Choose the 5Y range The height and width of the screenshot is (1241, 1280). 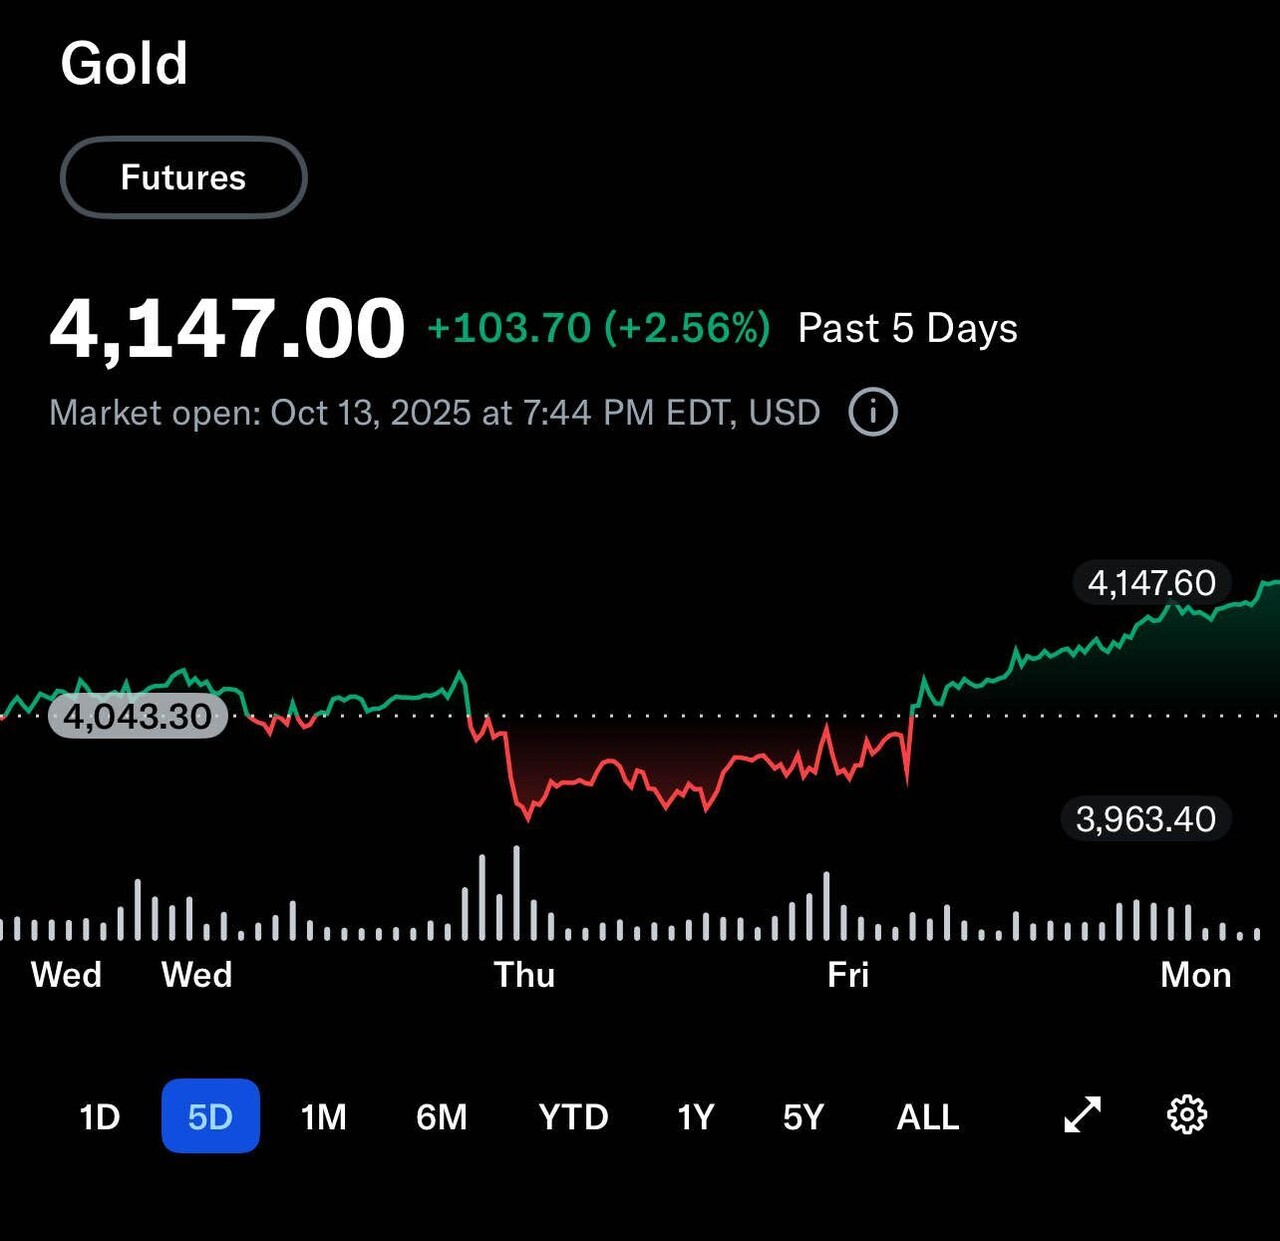[x=803, y=1116]
